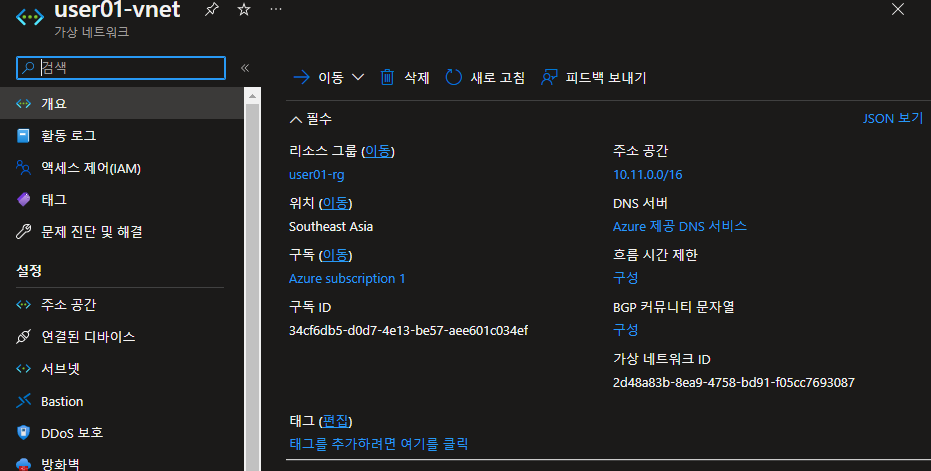Viewport: 931px width, 471px height.
Task: Open Azure 제공 DNS 서비스 link
Action: click(x=680, y=226)
